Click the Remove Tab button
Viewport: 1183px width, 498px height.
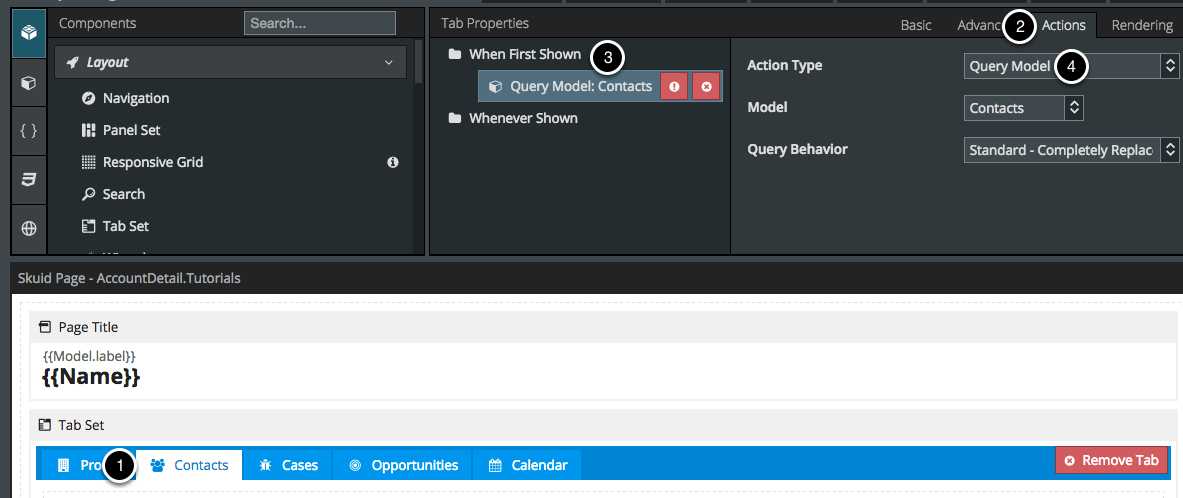click(1111, 460)
